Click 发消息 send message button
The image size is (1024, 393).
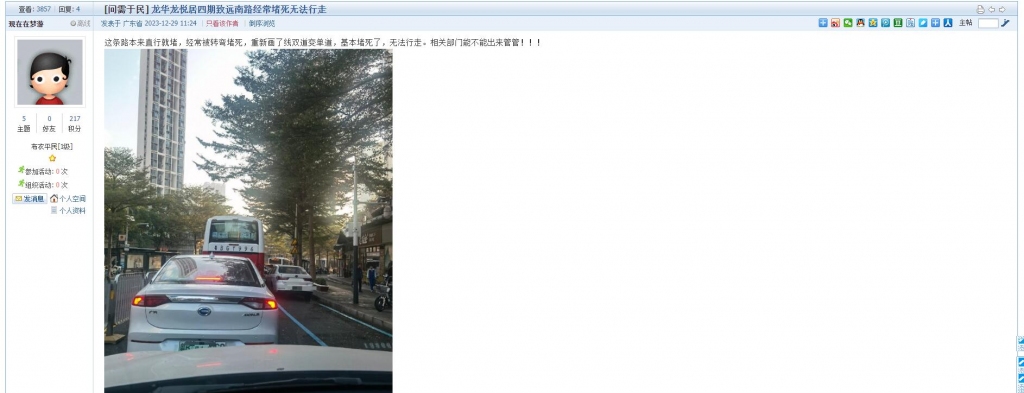(x=30, y=198)
